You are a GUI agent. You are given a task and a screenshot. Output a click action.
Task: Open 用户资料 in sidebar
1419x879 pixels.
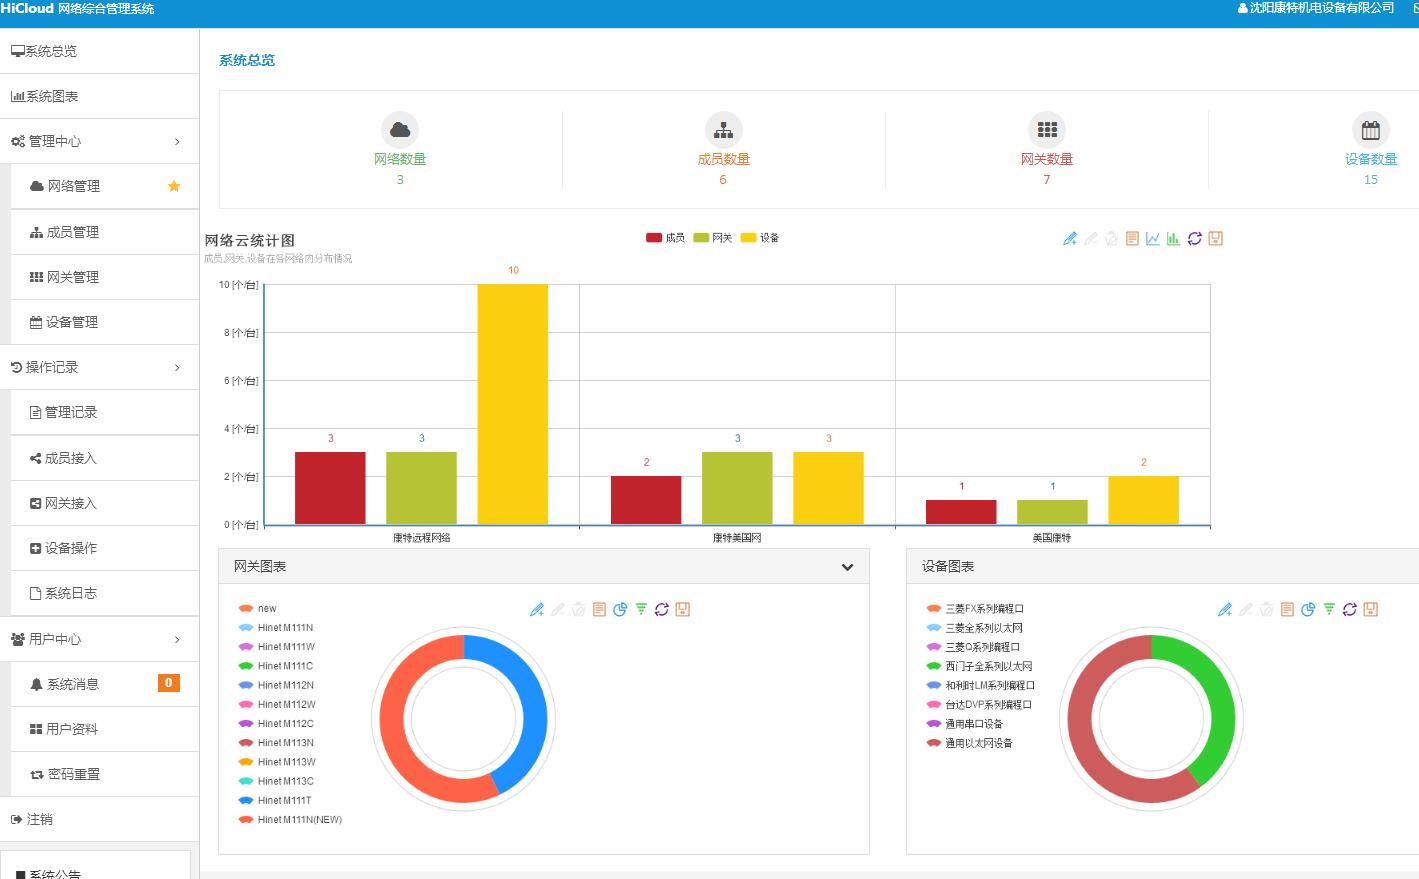(x=105, y=729)
